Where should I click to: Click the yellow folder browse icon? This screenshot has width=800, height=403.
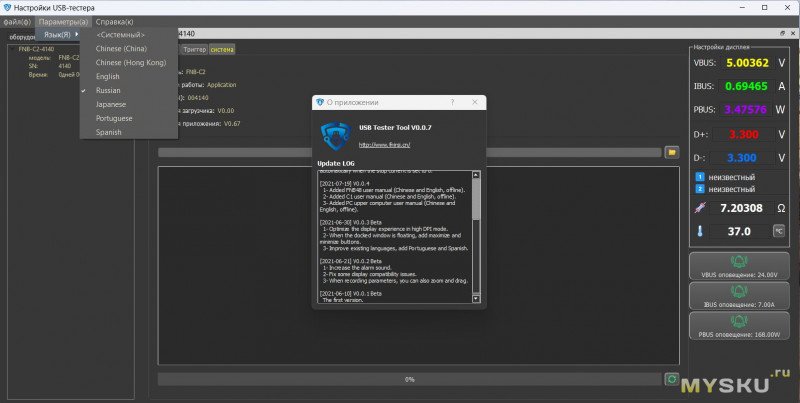673,152
